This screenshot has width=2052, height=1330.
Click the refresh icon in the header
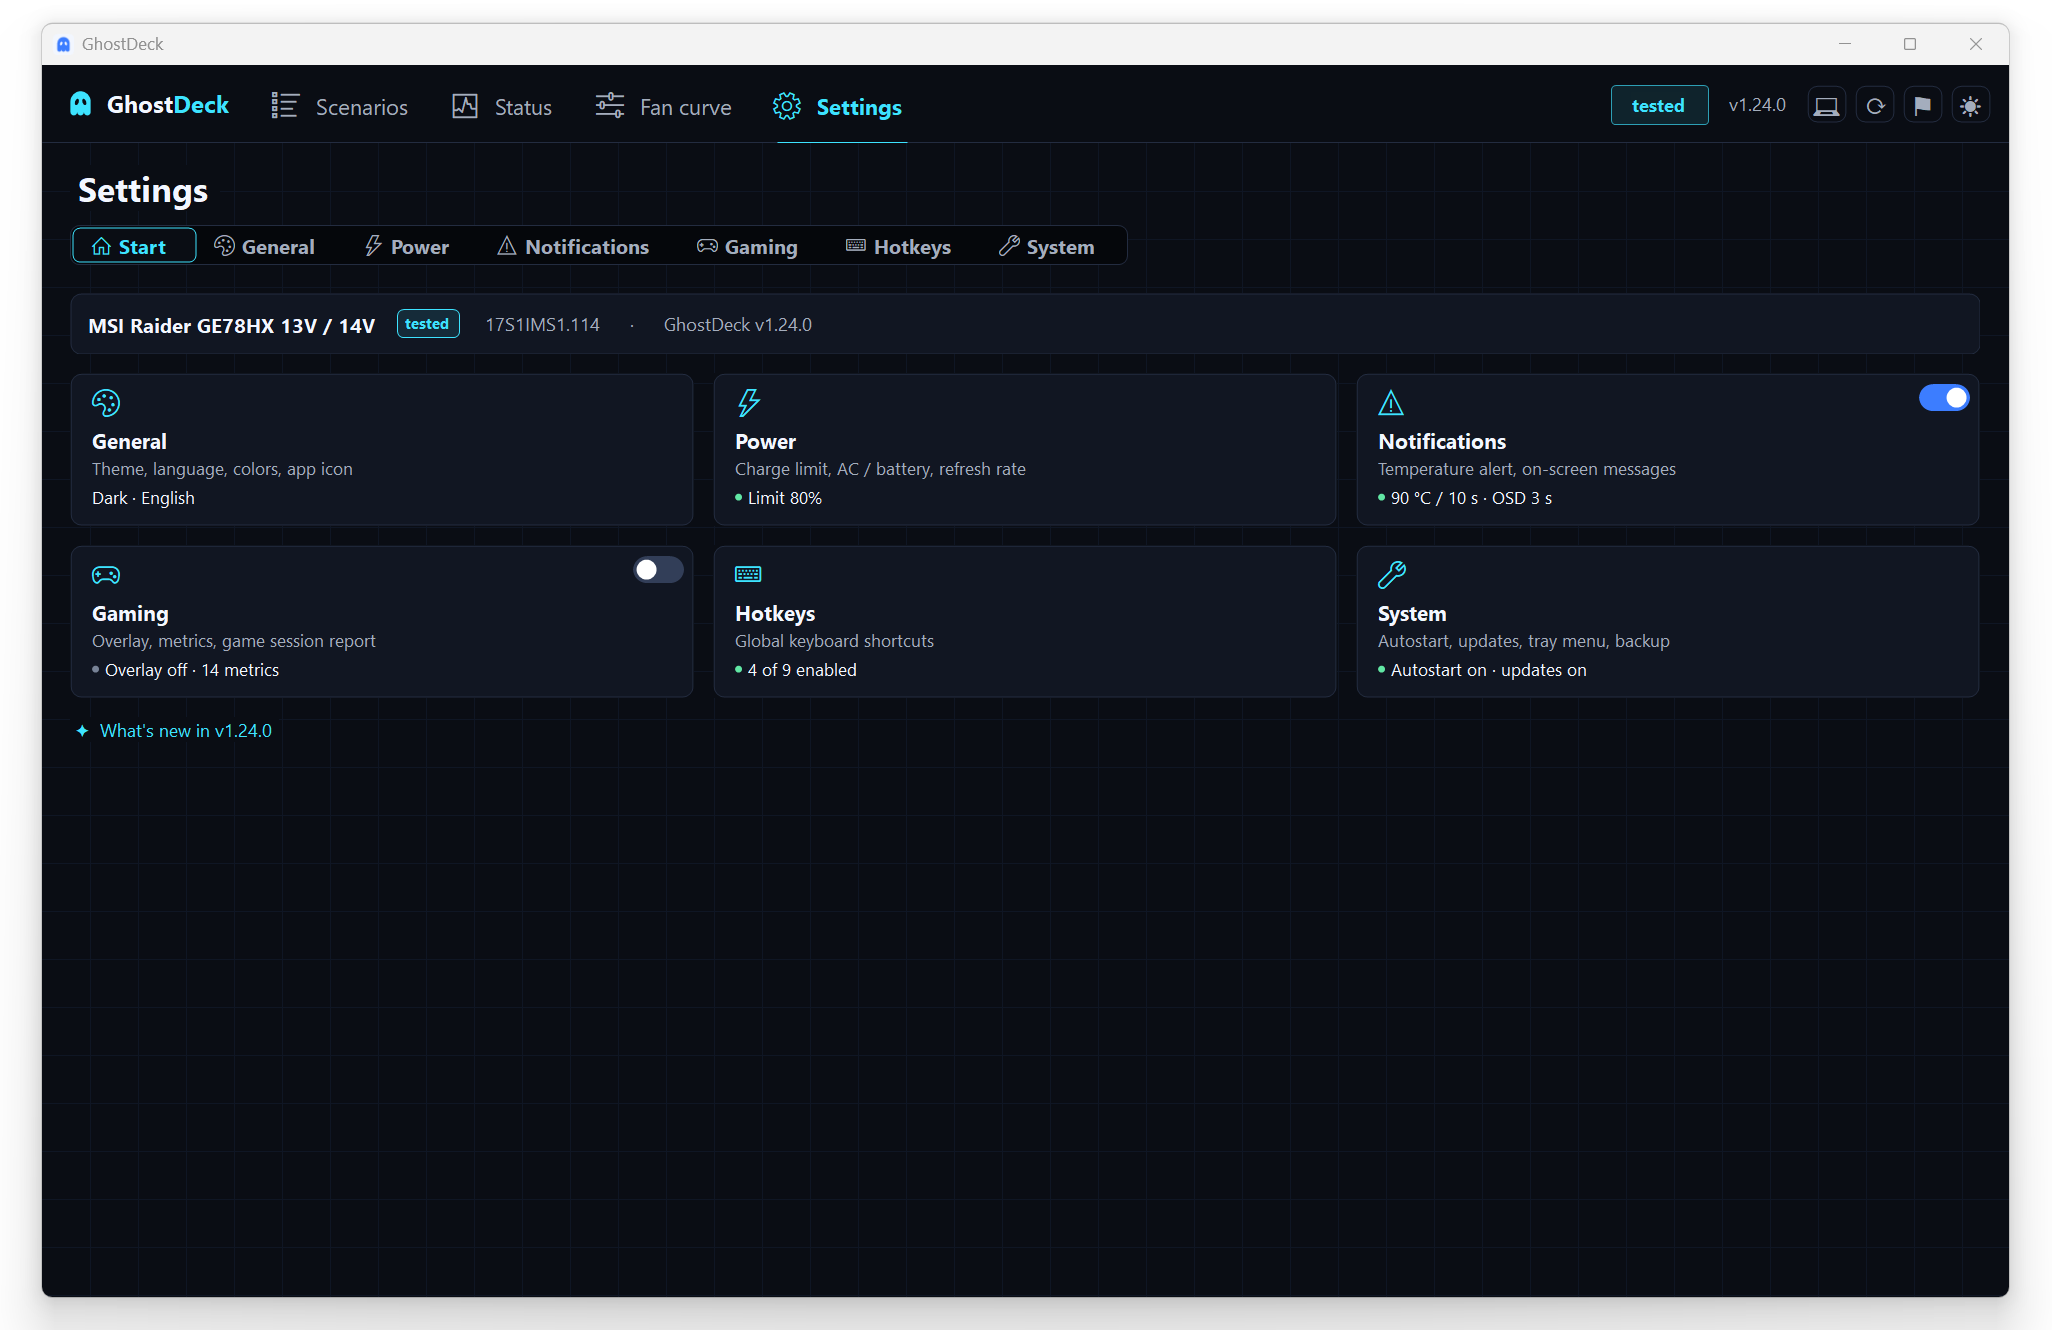point(1875,106)
